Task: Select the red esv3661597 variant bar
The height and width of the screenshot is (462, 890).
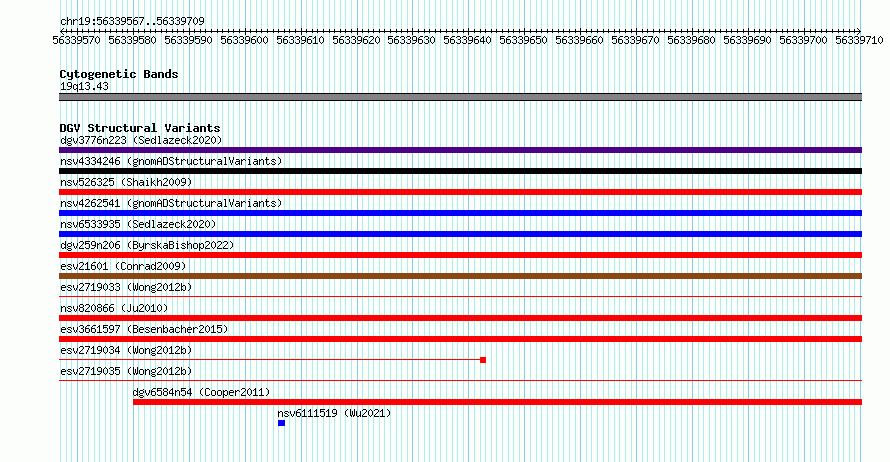Action: [x=460, y=339]
